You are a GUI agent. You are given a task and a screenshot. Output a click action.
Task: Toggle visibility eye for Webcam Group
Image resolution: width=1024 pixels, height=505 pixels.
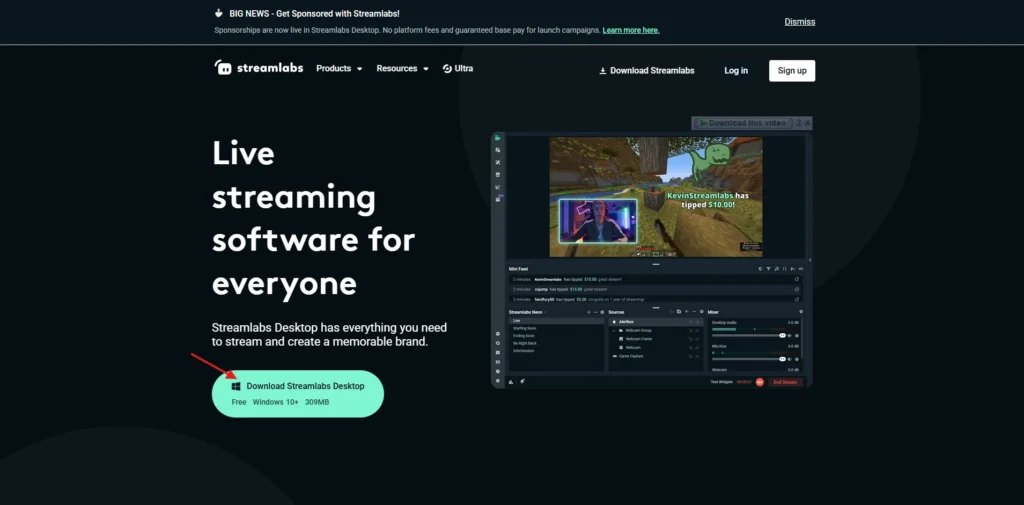(x=697, y=331)
